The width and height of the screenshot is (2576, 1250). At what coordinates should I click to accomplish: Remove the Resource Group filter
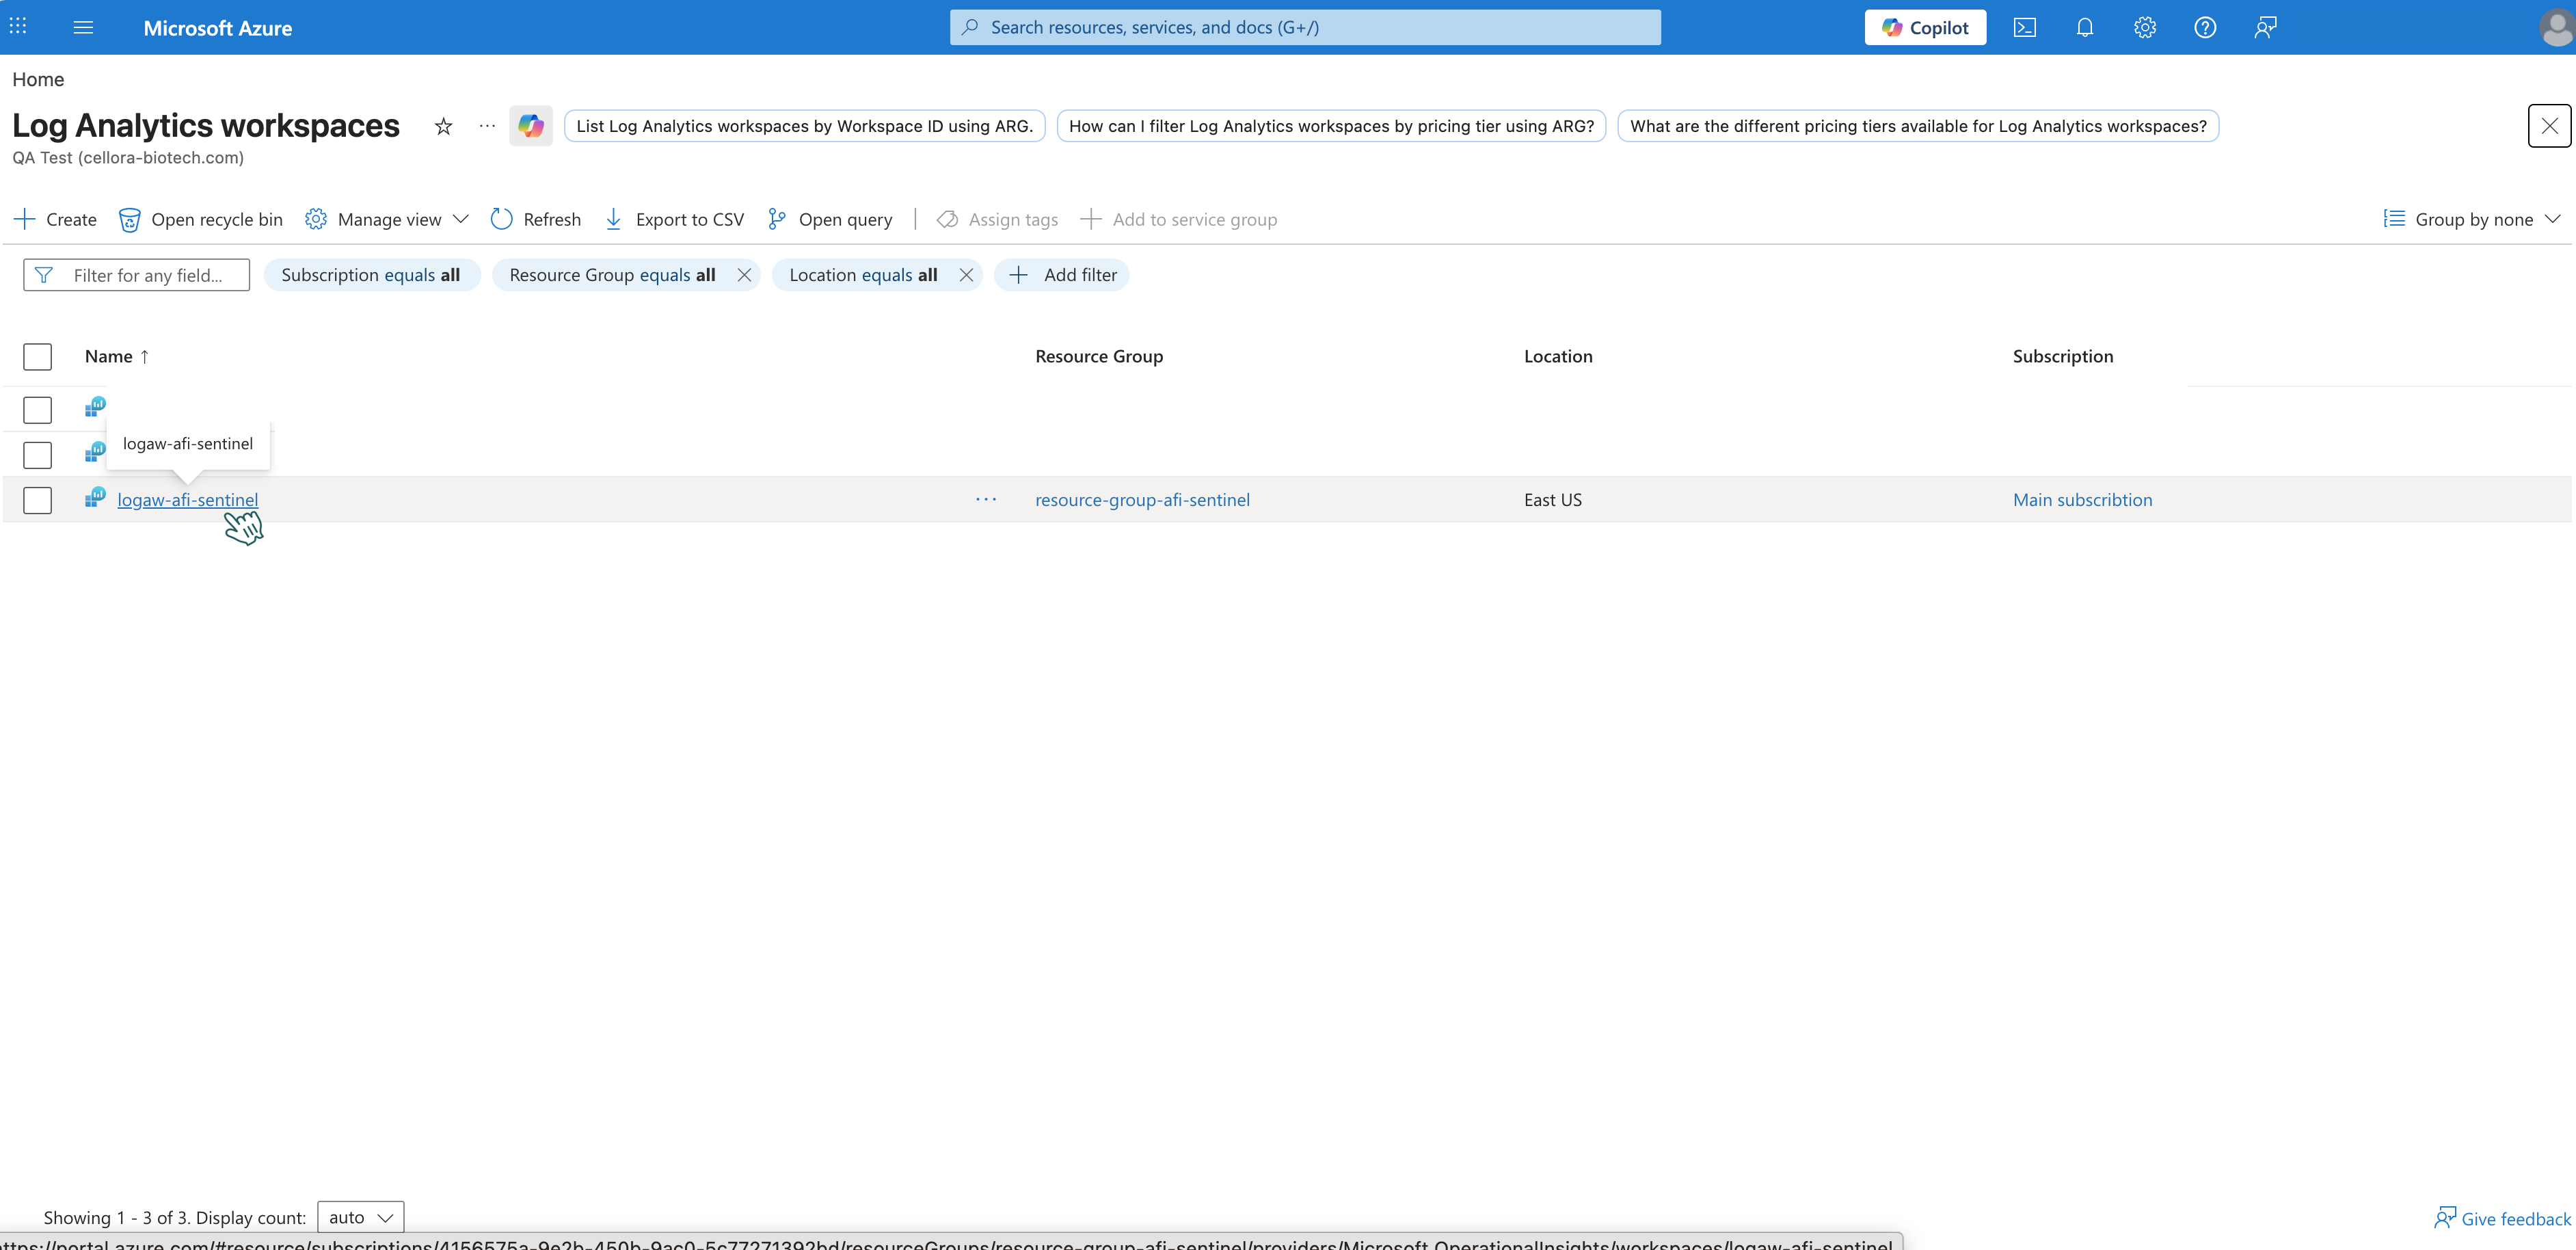coord(744,275)
